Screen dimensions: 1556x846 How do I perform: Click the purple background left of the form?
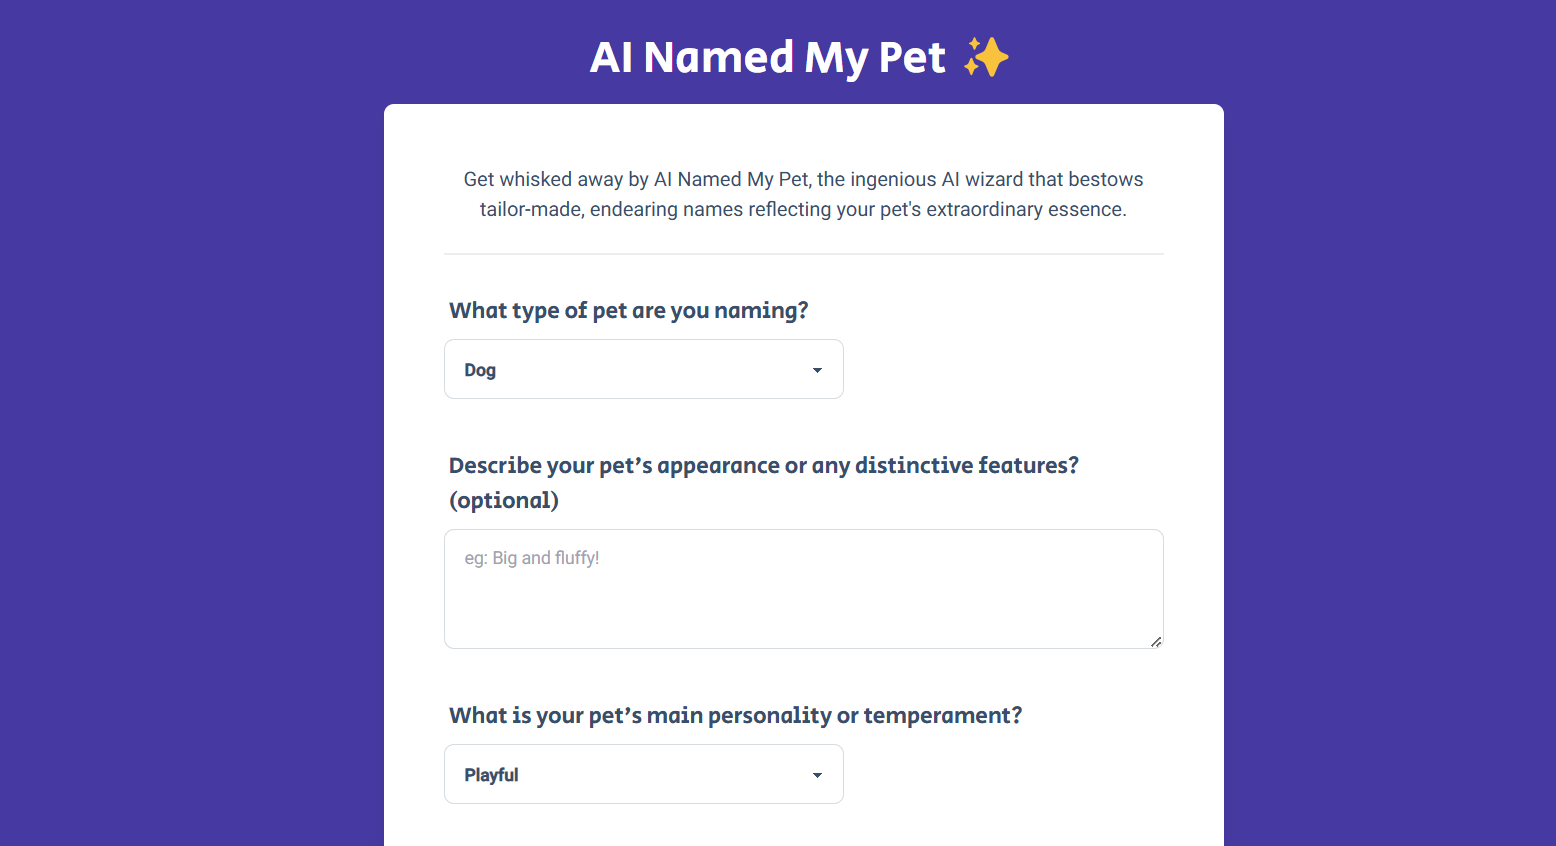coord(190,450)
